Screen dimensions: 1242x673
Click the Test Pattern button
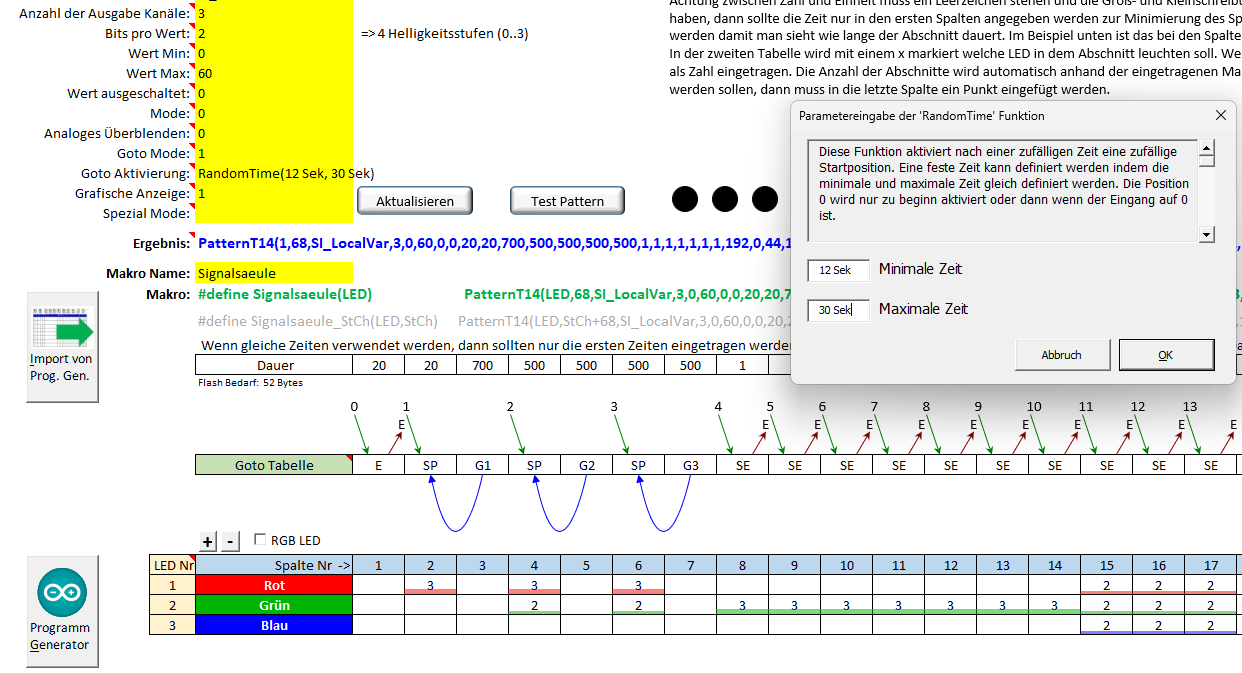click(567, 201)
